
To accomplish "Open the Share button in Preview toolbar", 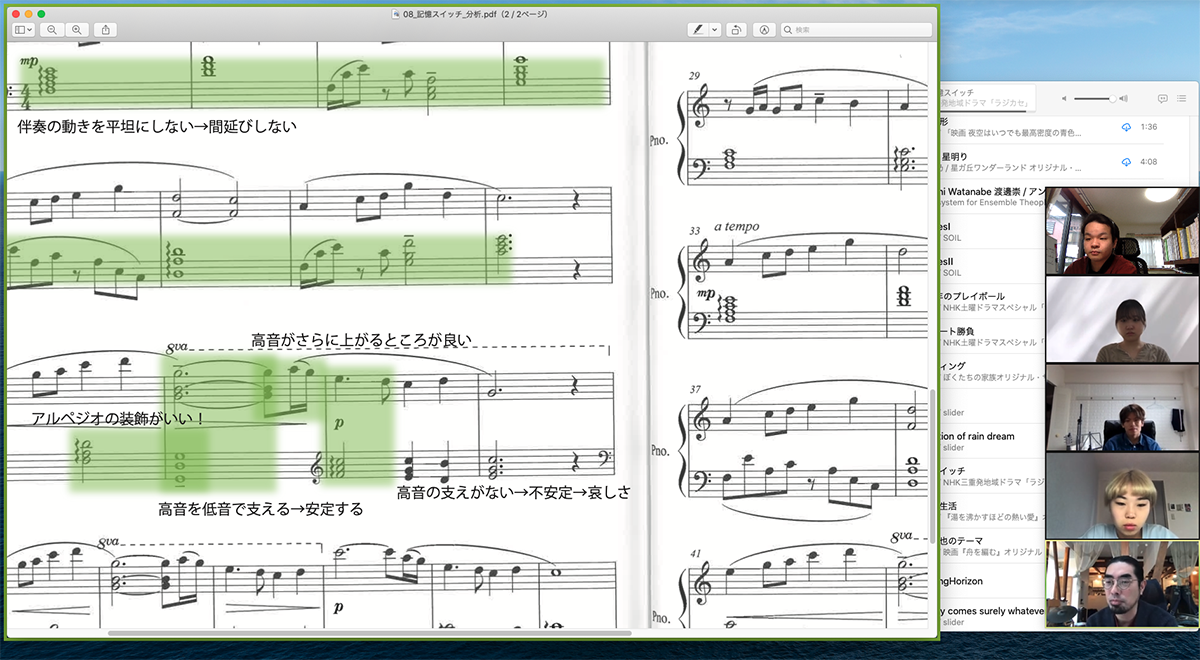I will pos(106,30).
